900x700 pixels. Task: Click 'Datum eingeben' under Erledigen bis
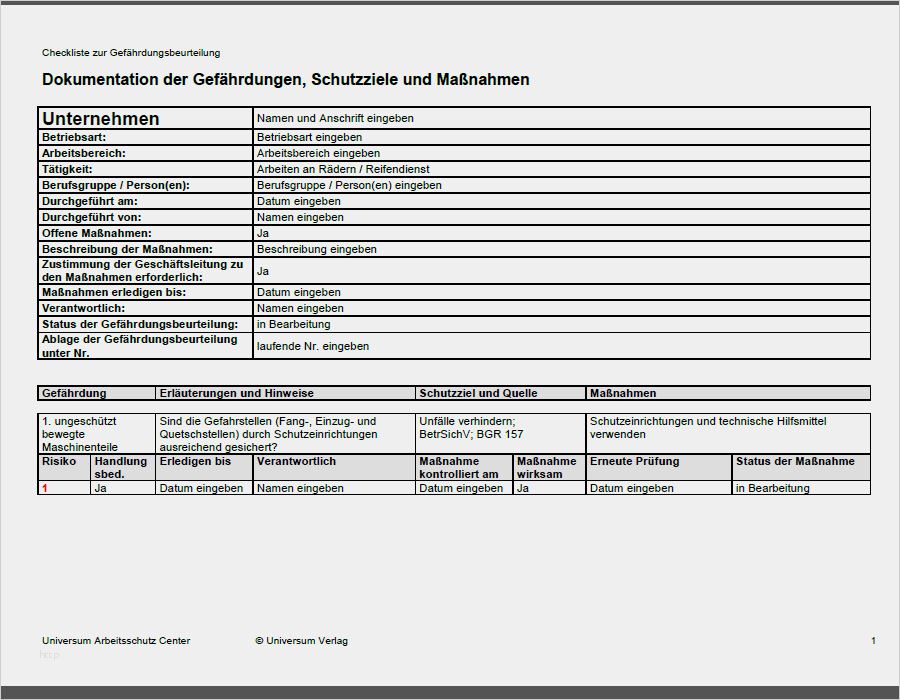click(x=204, y=488)
